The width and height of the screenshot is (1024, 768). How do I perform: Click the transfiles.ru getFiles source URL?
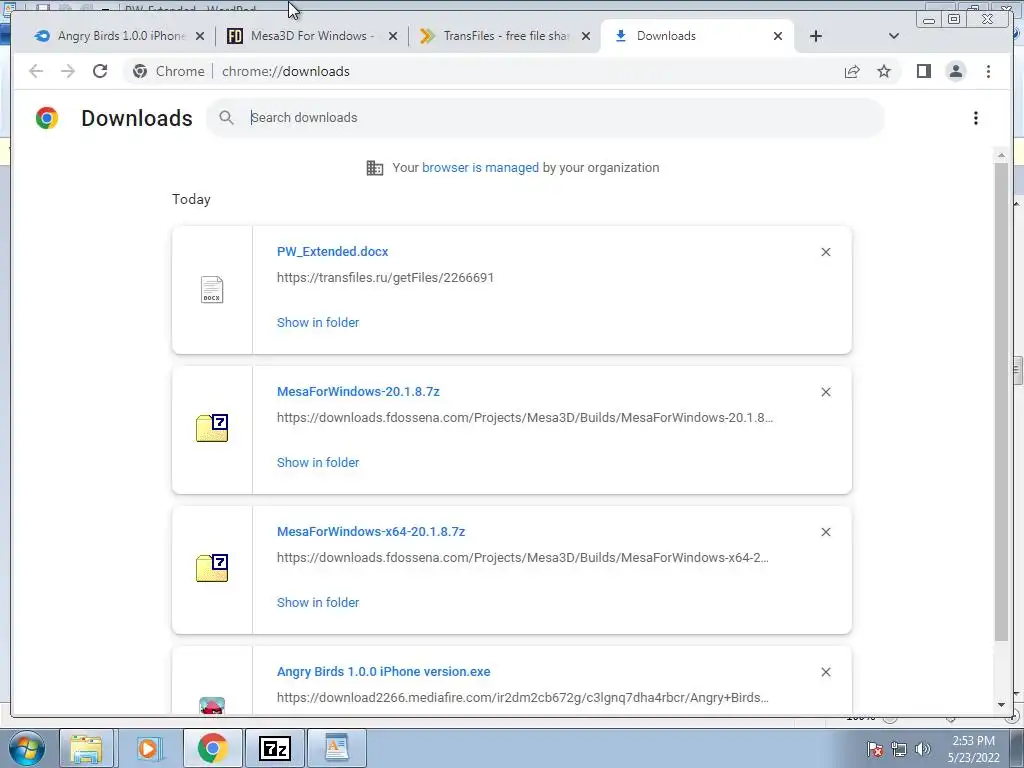(385, 278)
